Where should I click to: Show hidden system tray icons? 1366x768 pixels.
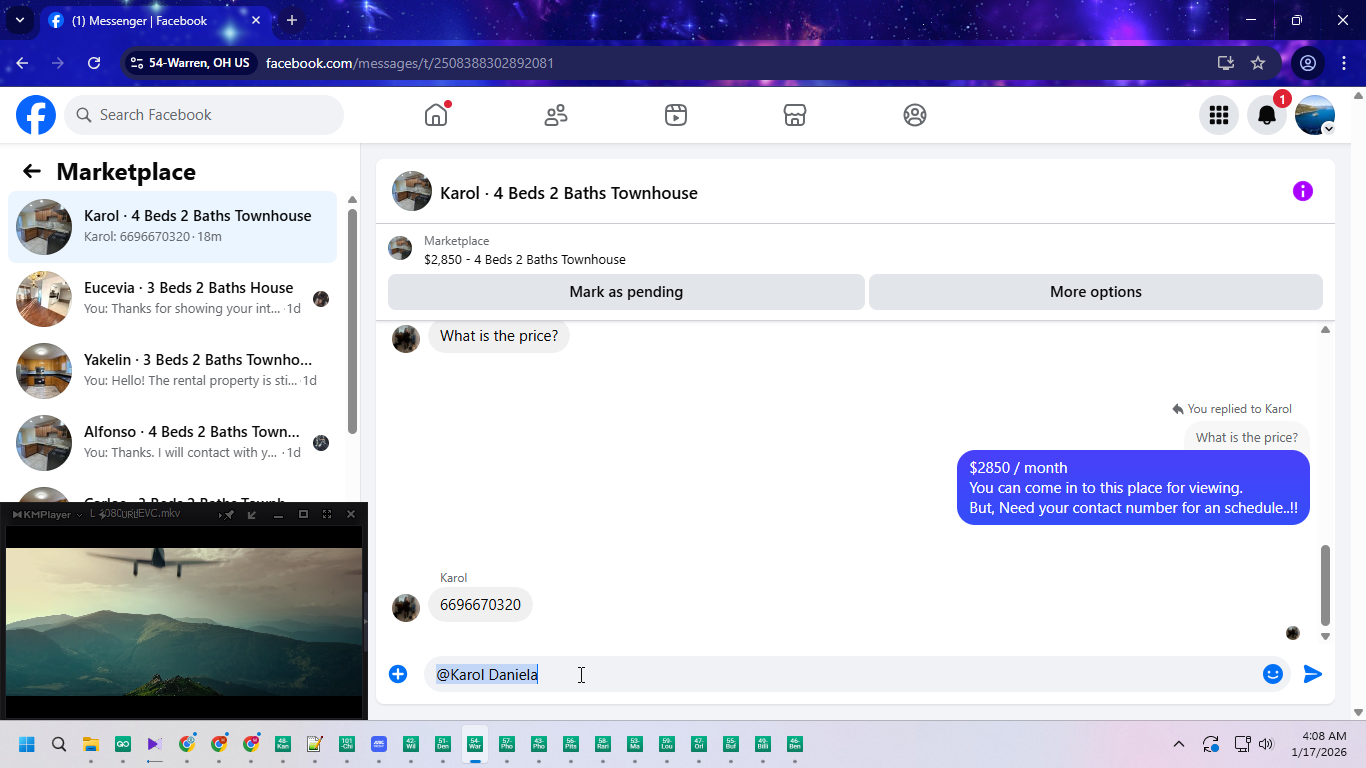1179,744
